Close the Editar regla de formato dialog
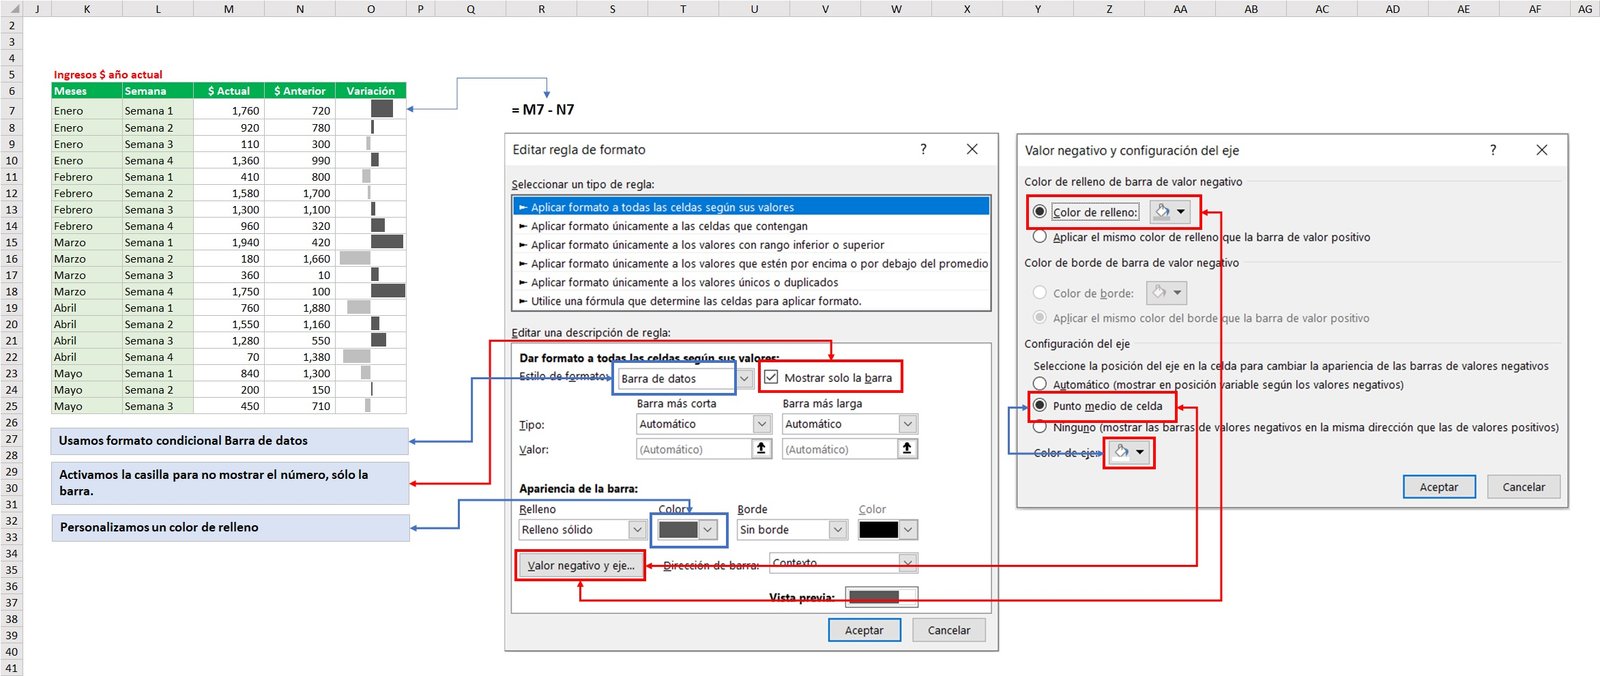Screen dimensions: 1600x676 972,149
